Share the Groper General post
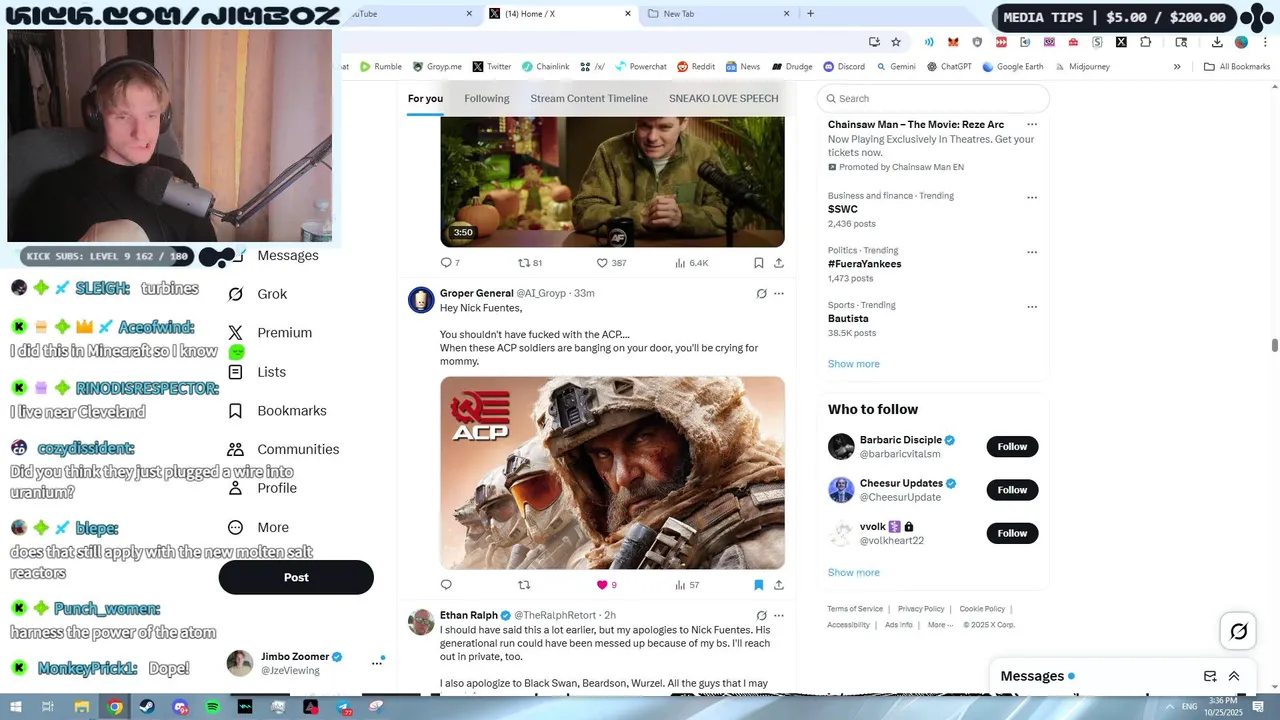The image size is (1280, 720). click(779, 585)
